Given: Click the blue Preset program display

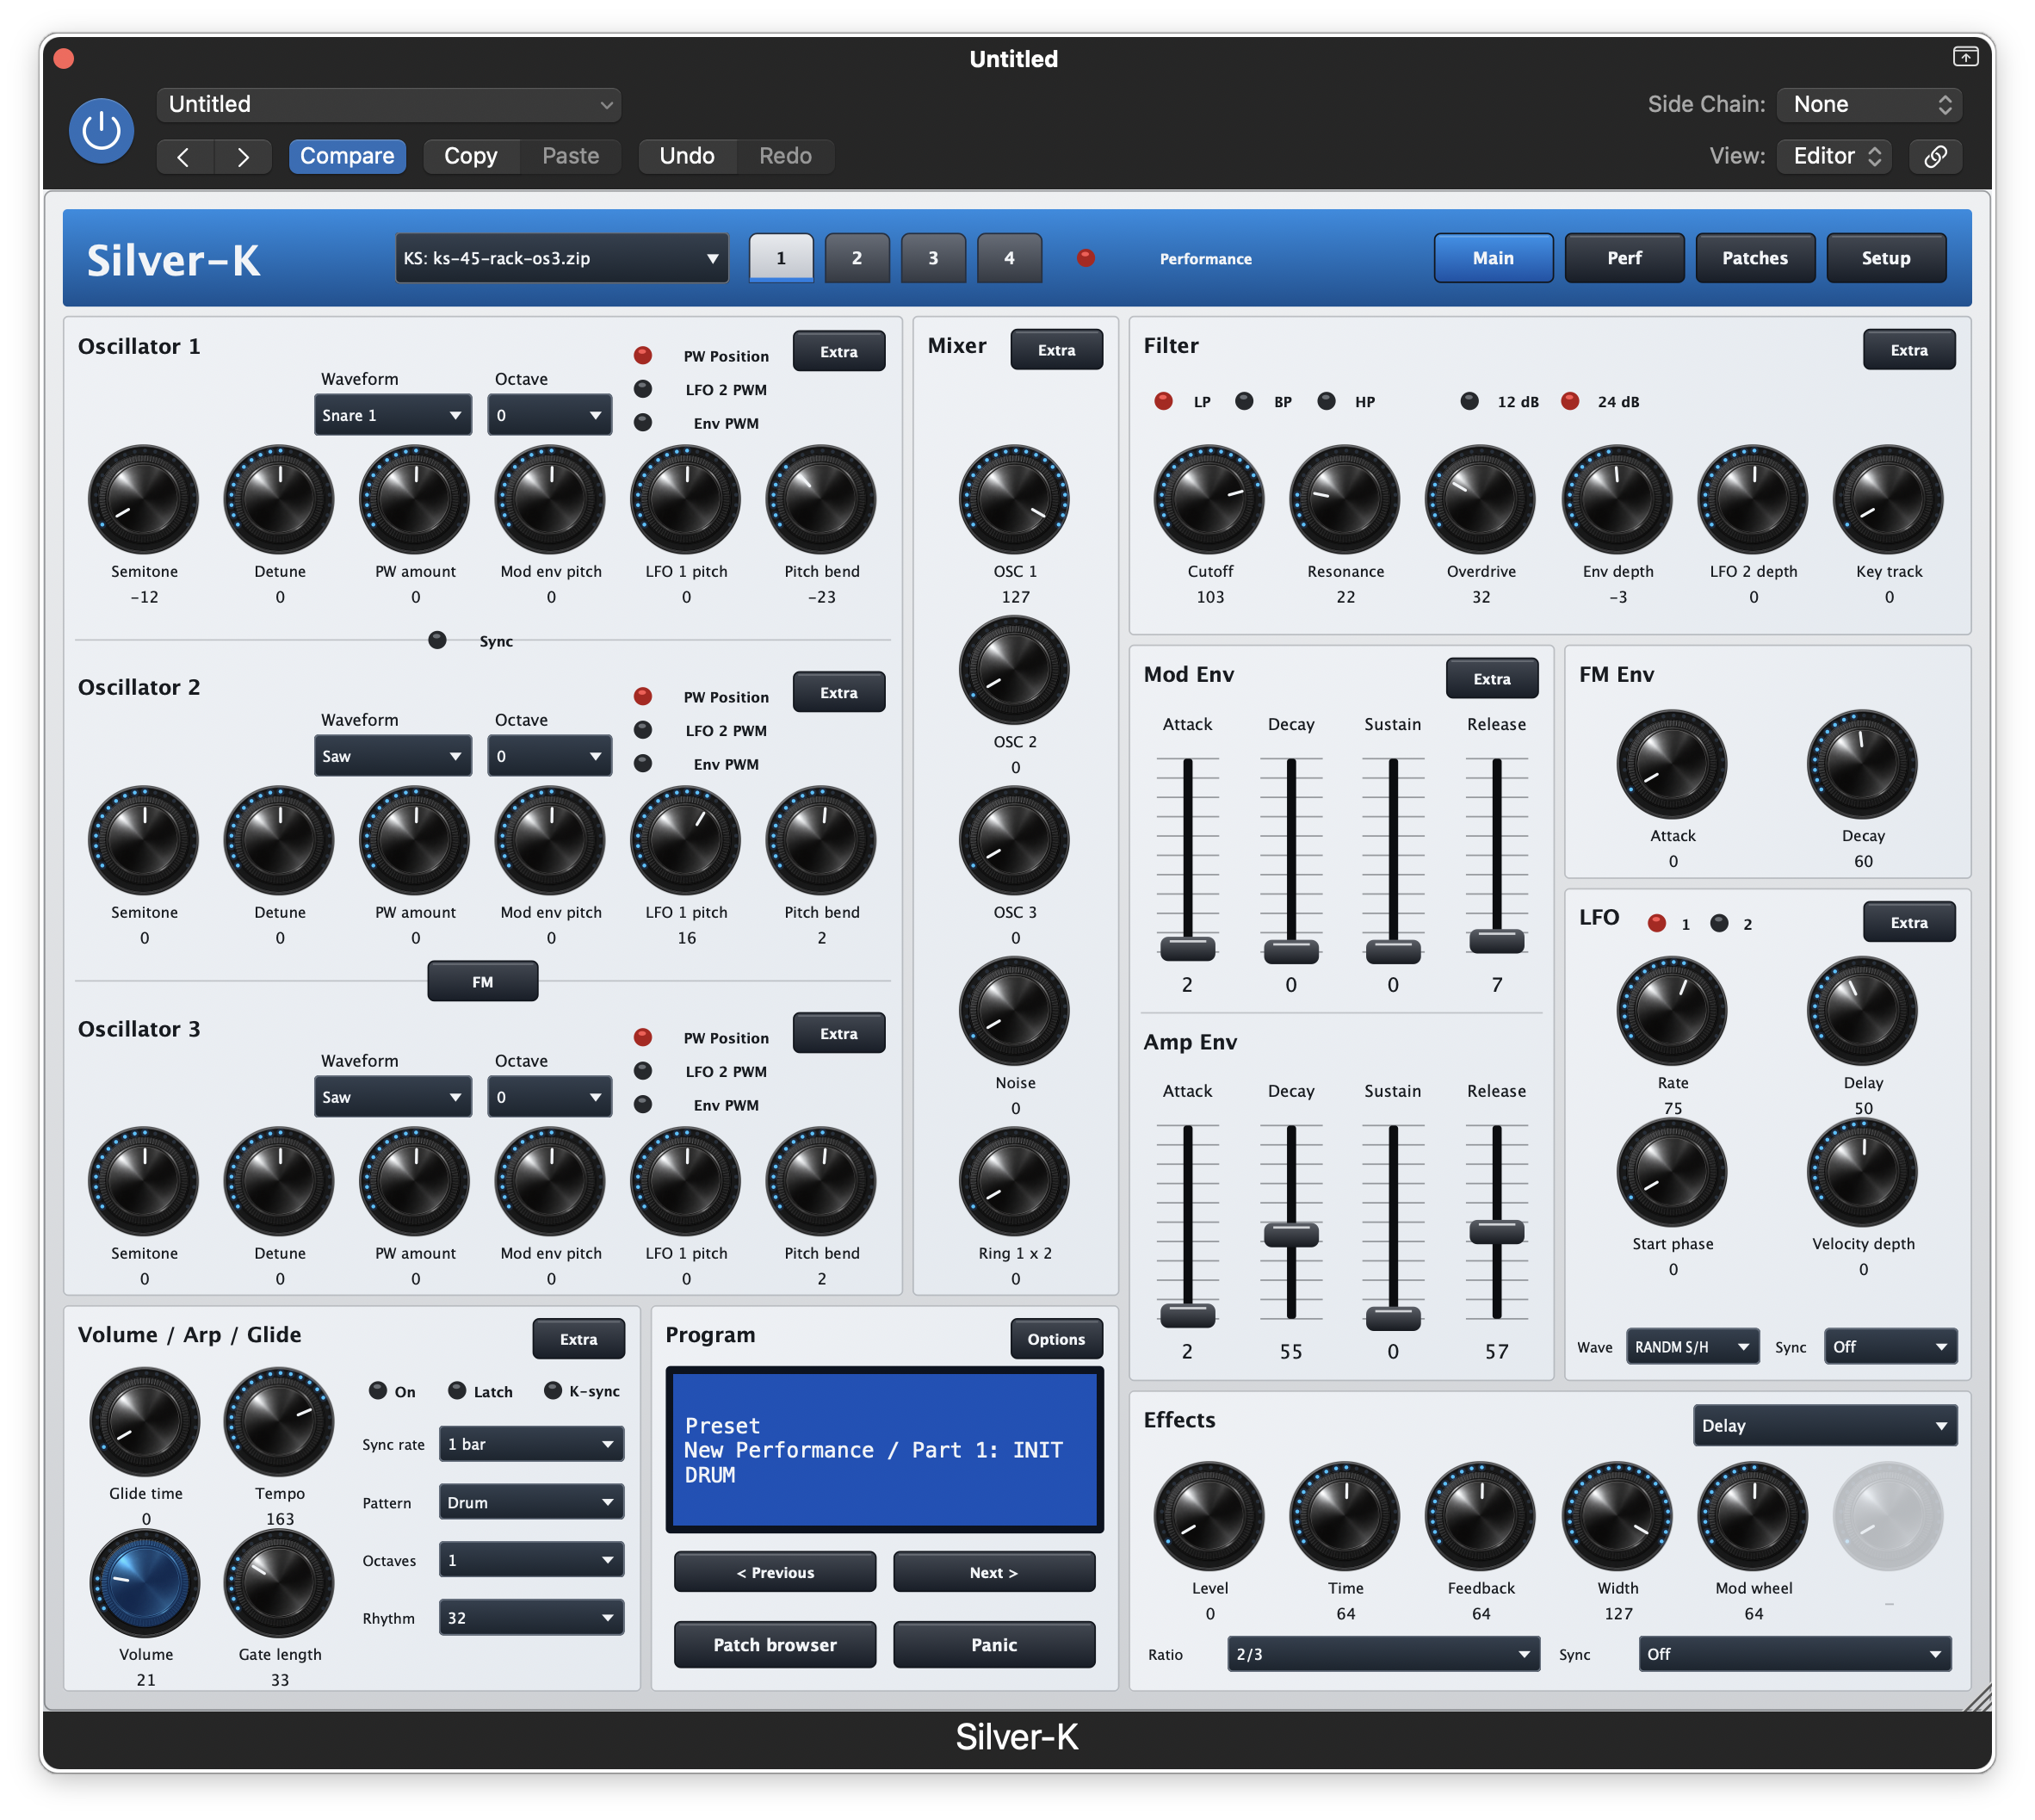Looking at the screenshot, I should click(x=884, y=1449).
